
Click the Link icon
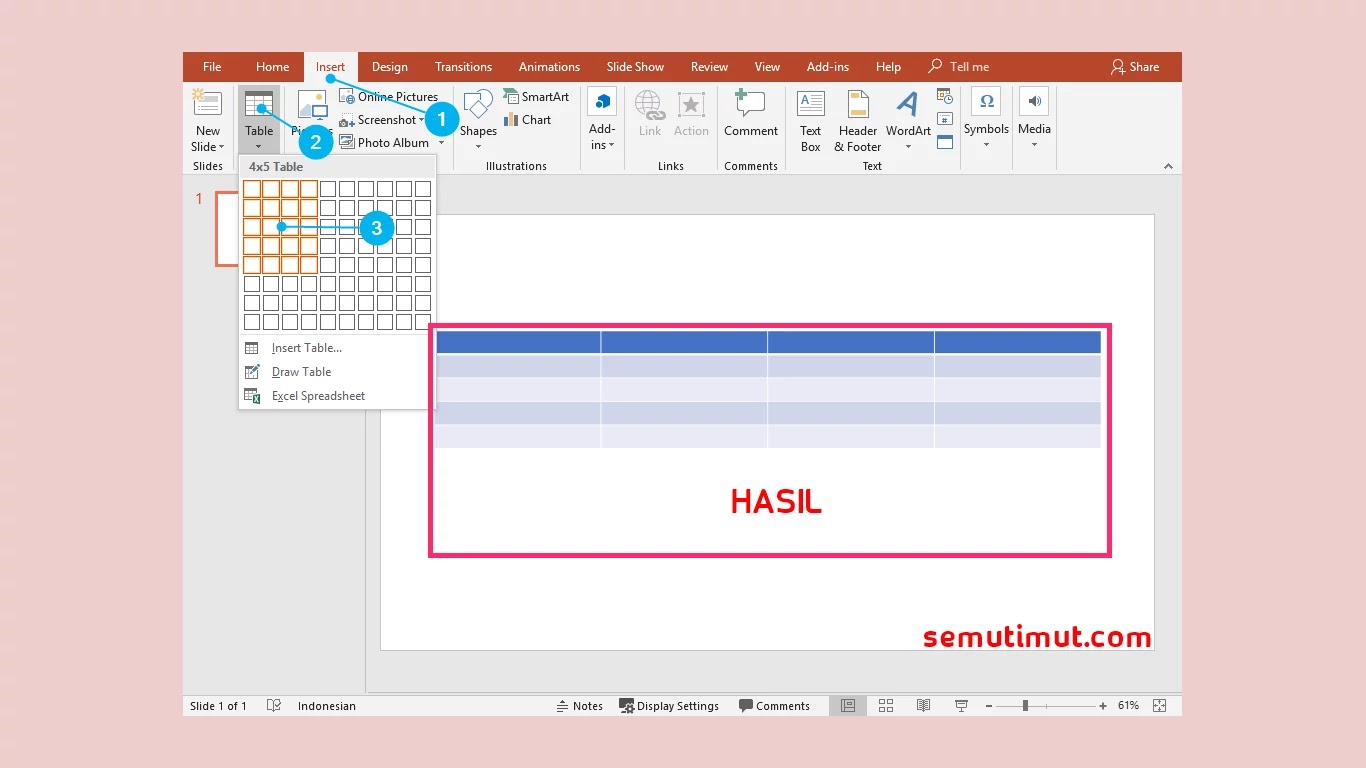[649, 104]
